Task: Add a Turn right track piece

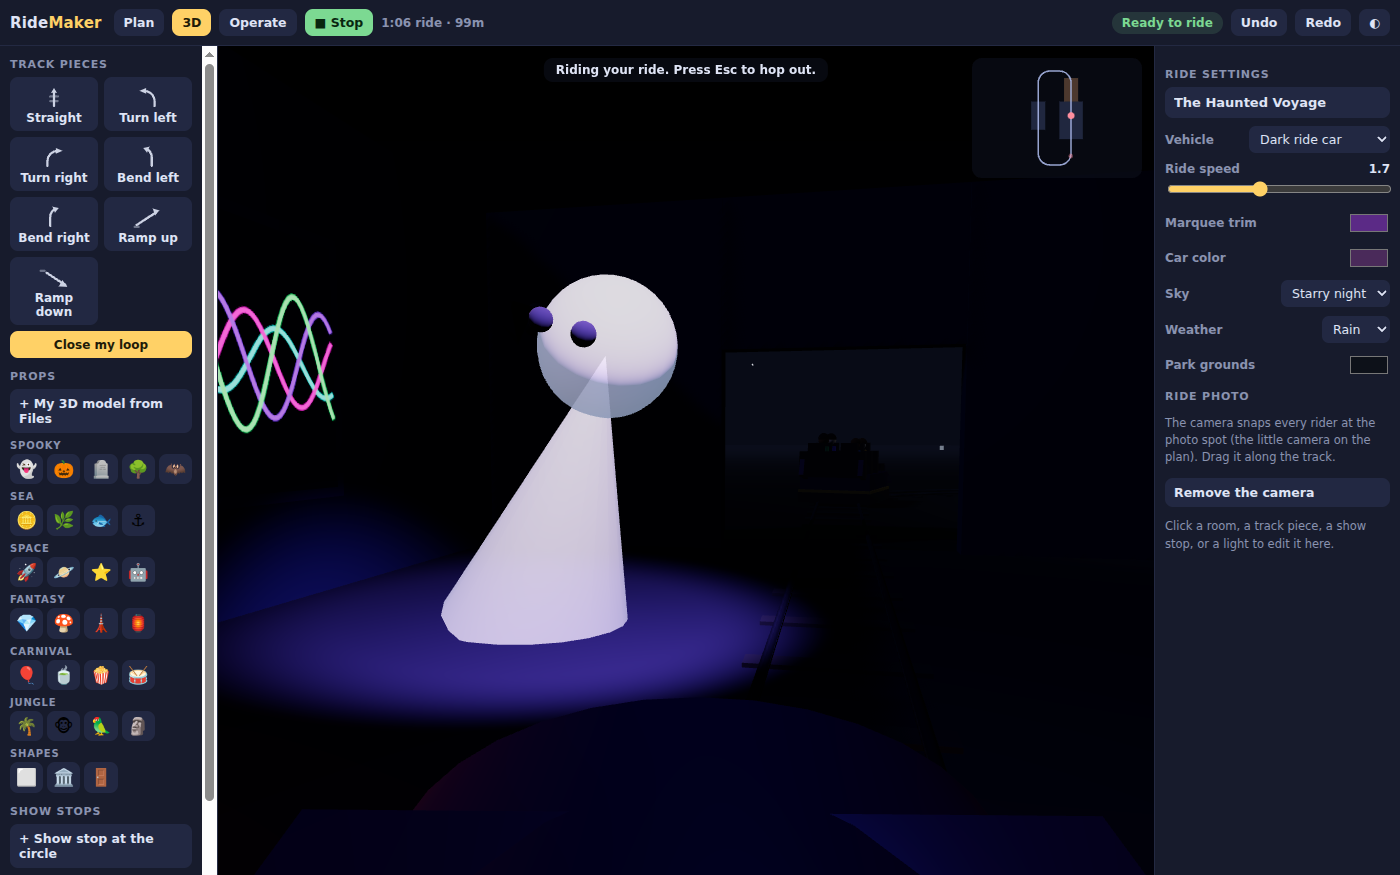Action: 54,164
